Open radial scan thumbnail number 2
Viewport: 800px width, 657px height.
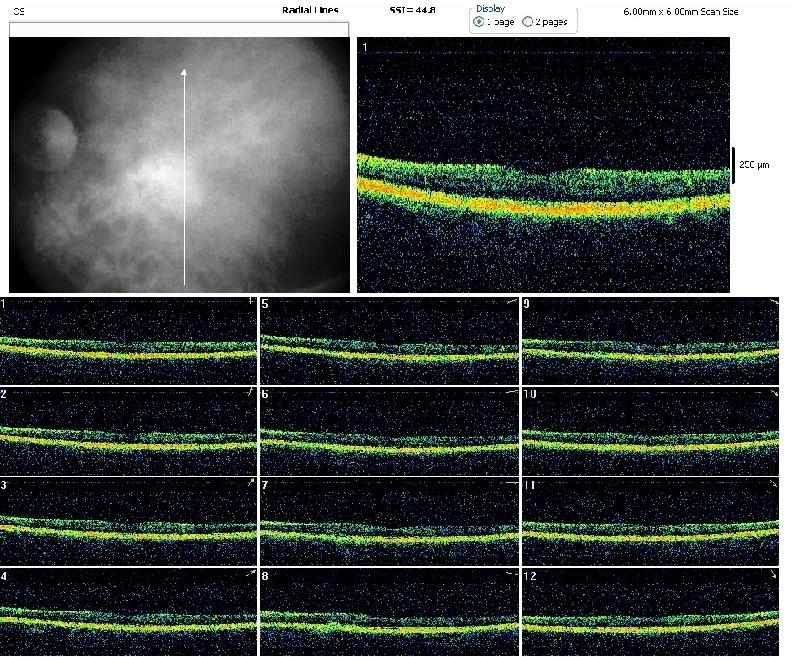[x=128, y=431]
